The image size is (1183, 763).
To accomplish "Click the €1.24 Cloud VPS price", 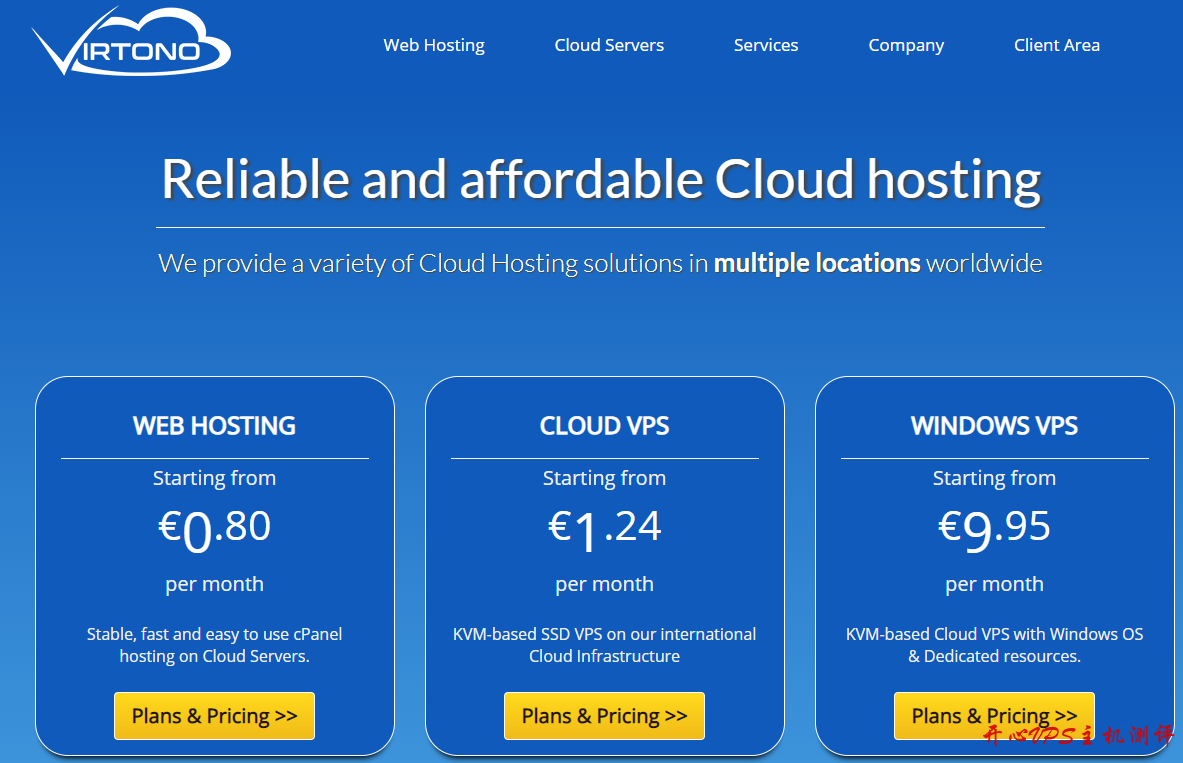I will 604,529.
